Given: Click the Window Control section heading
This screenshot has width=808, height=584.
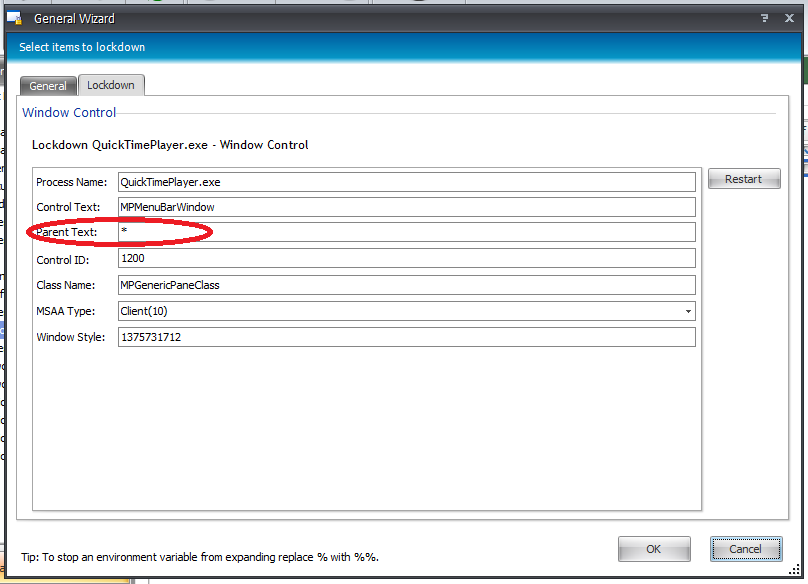Looking at the screenshot, I should 69,113.
